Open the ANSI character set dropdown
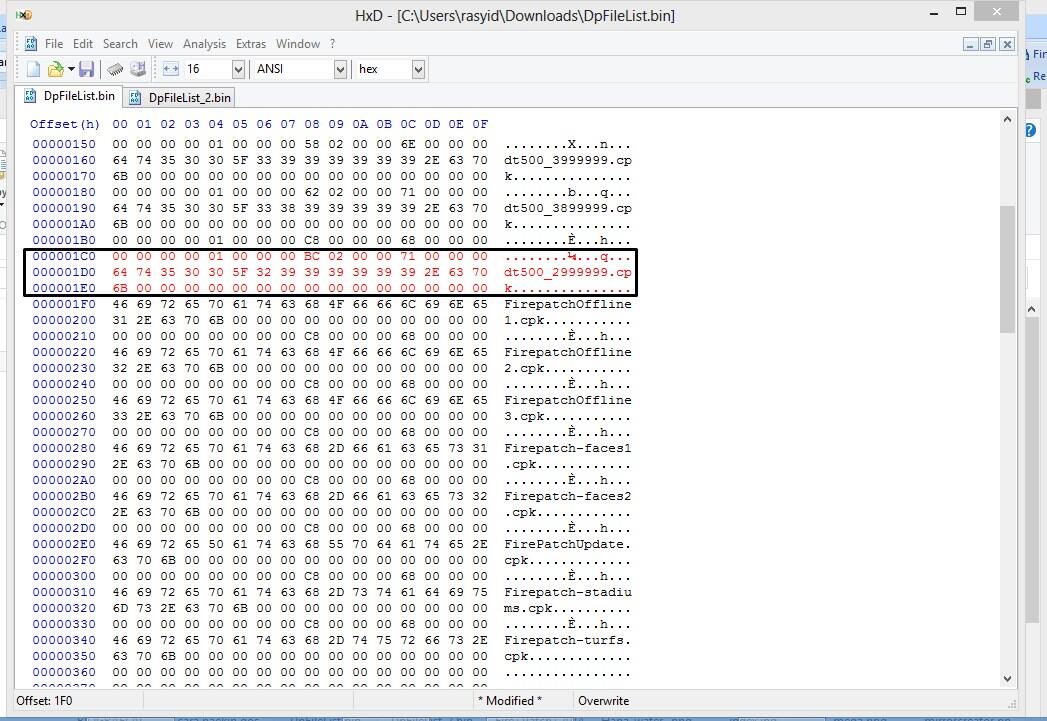 [340, 69]
